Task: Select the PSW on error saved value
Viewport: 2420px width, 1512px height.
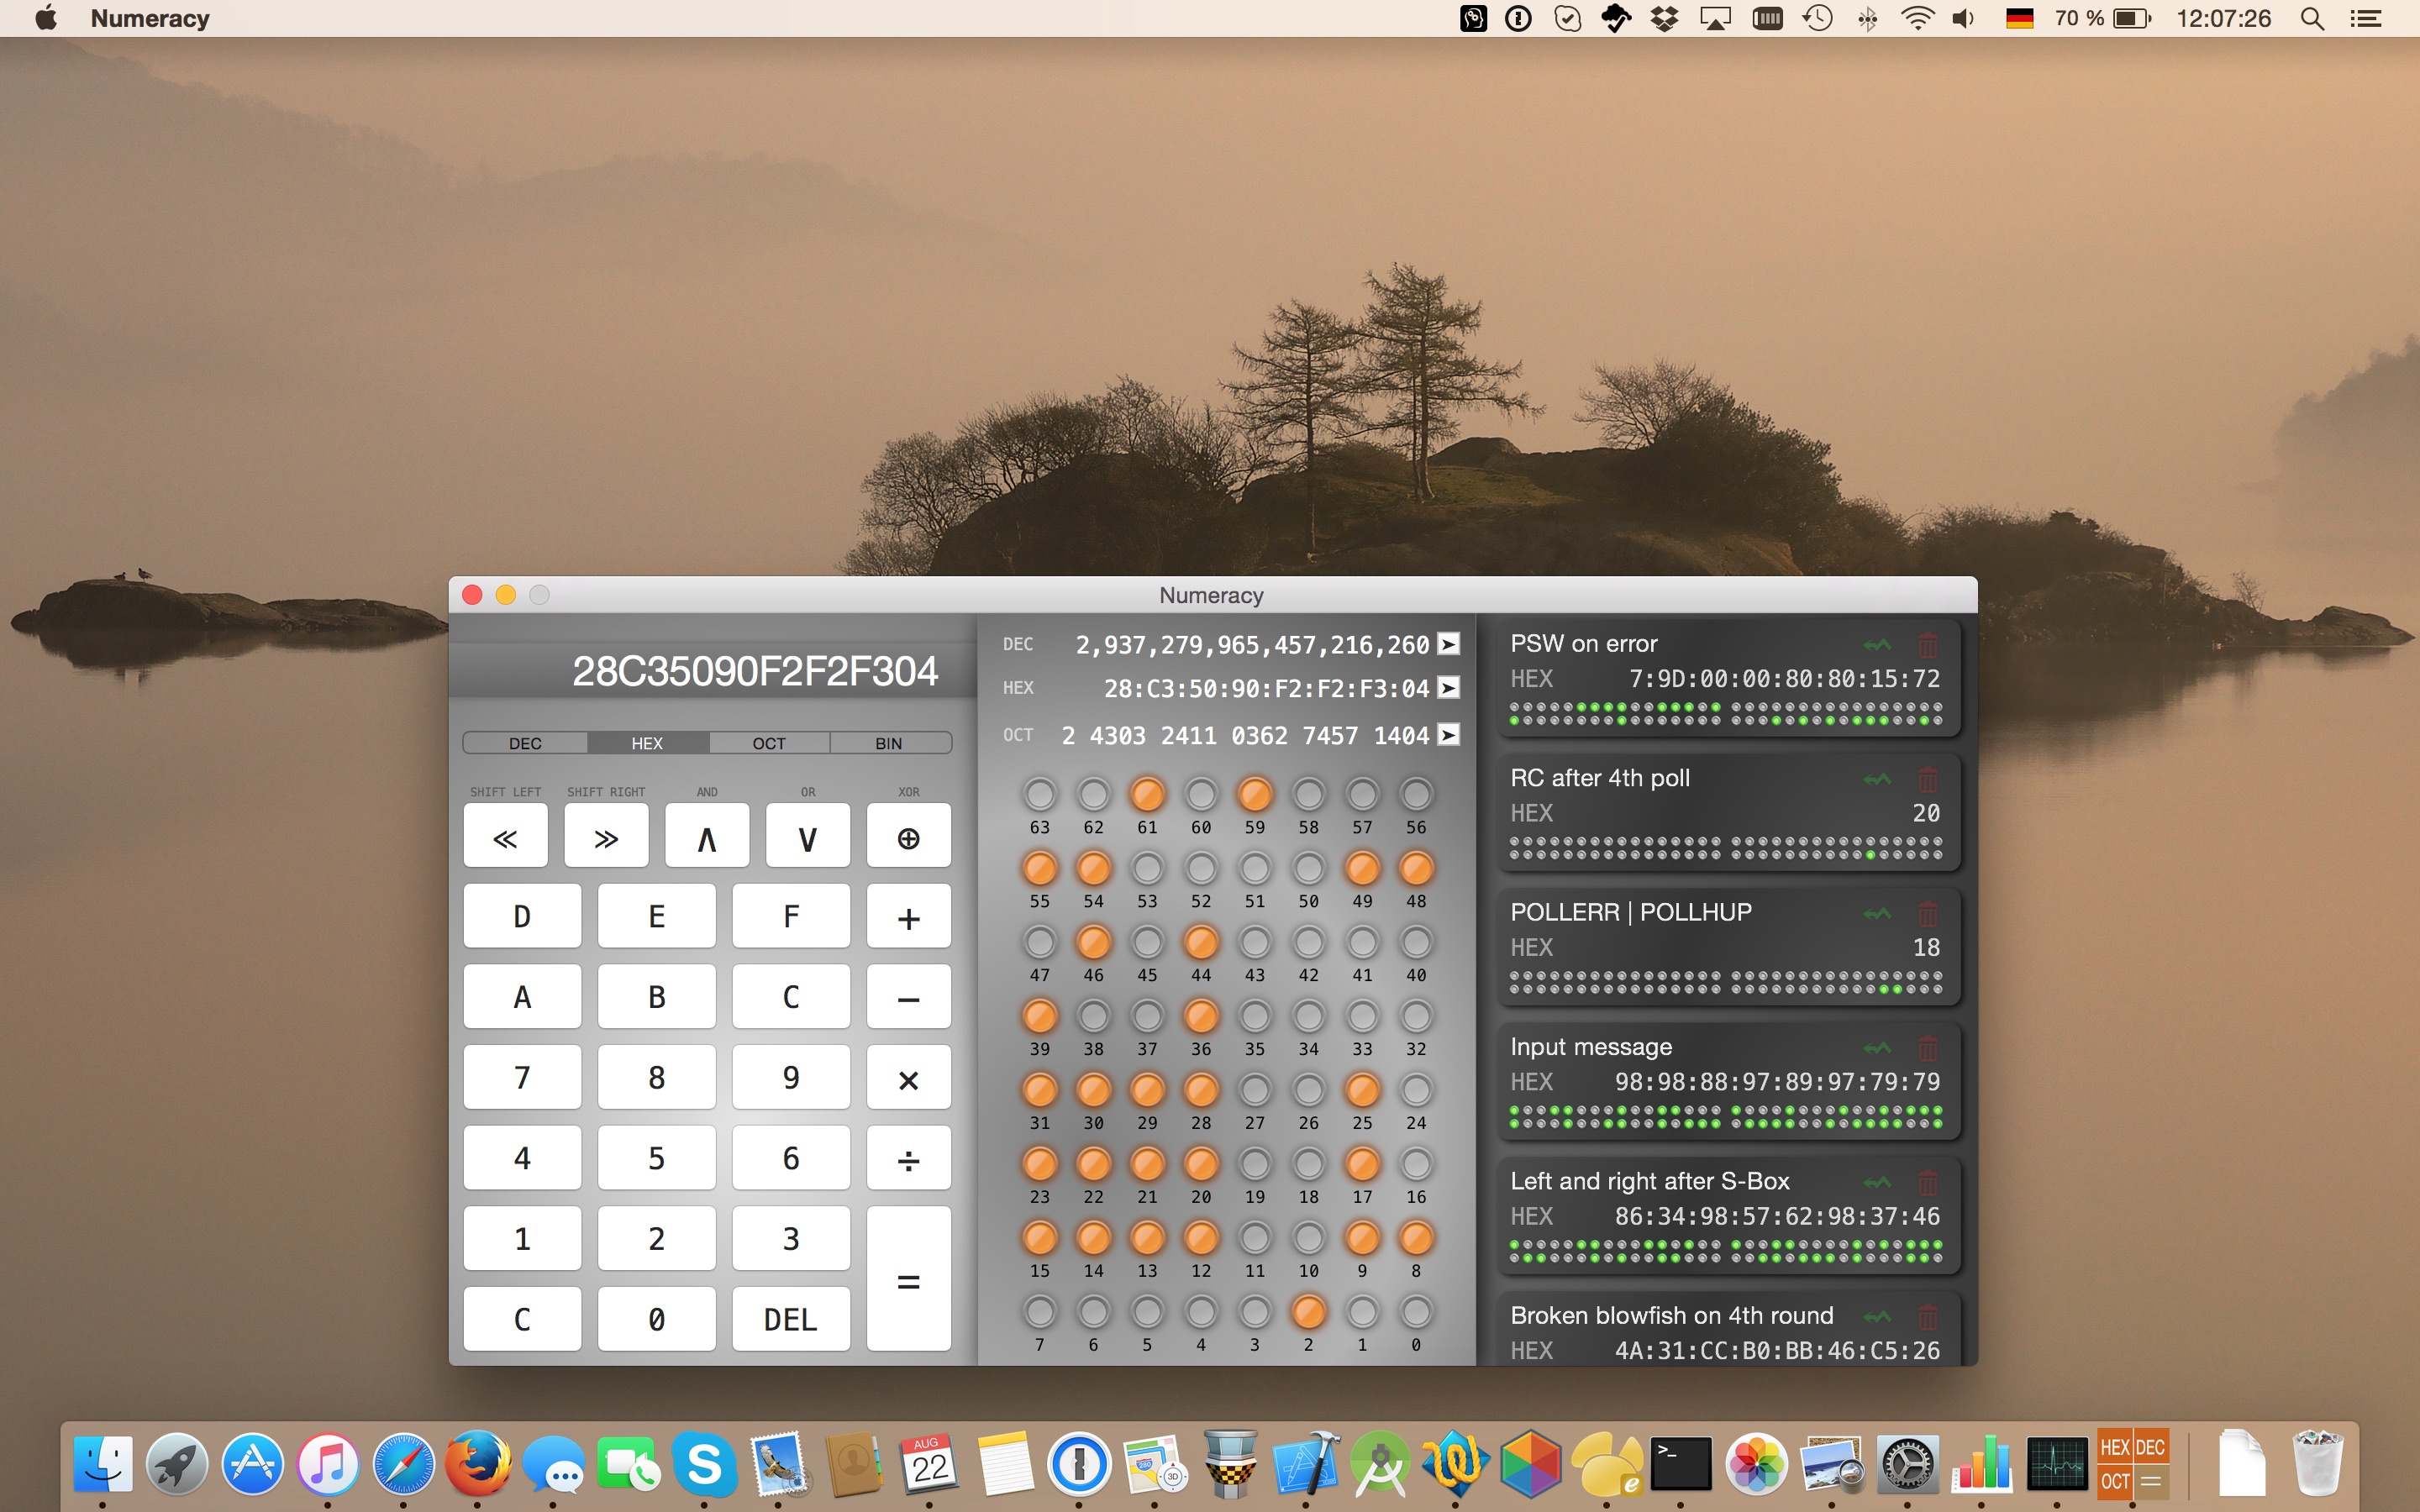Action: point(1784,679)
